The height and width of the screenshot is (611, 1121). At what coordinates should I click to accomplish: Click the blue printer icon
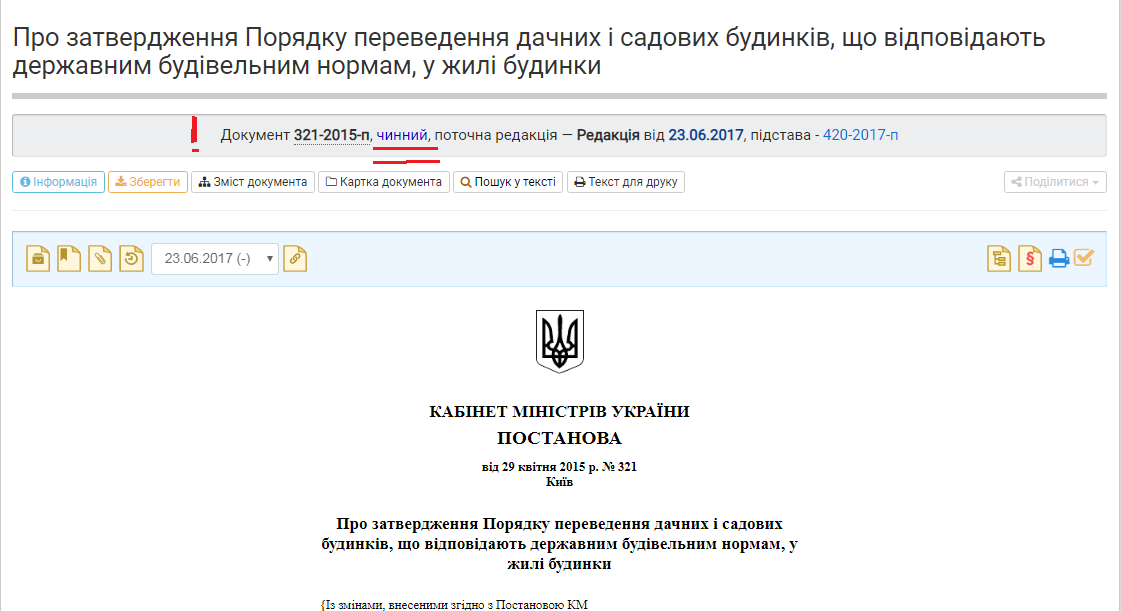click(x=1059, y=259)
